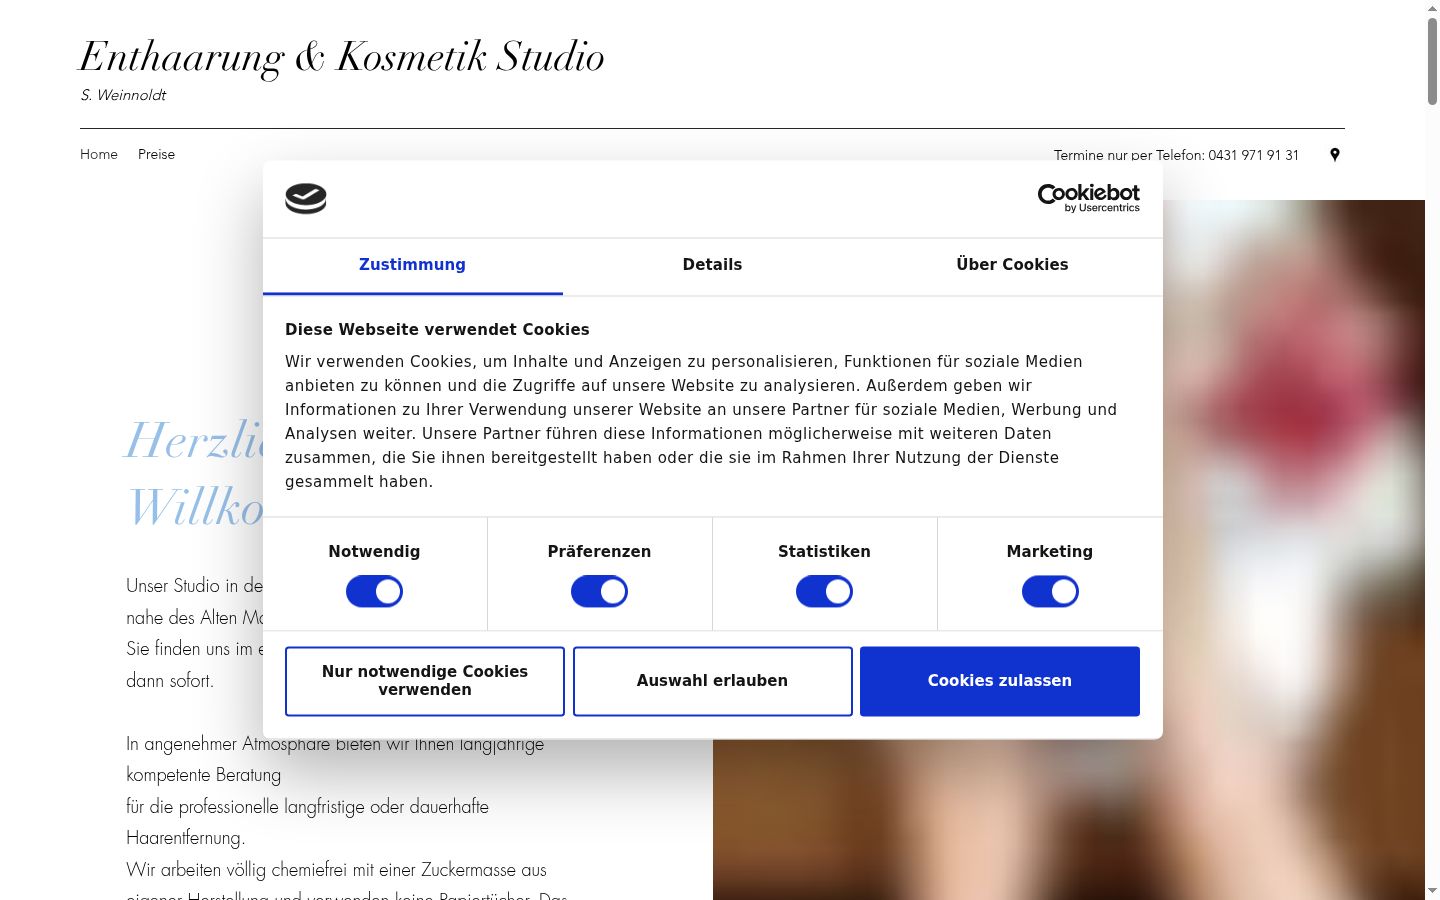Open the Preise navigation link
The width and height of the screenshot is (1440, 900).
156,154
